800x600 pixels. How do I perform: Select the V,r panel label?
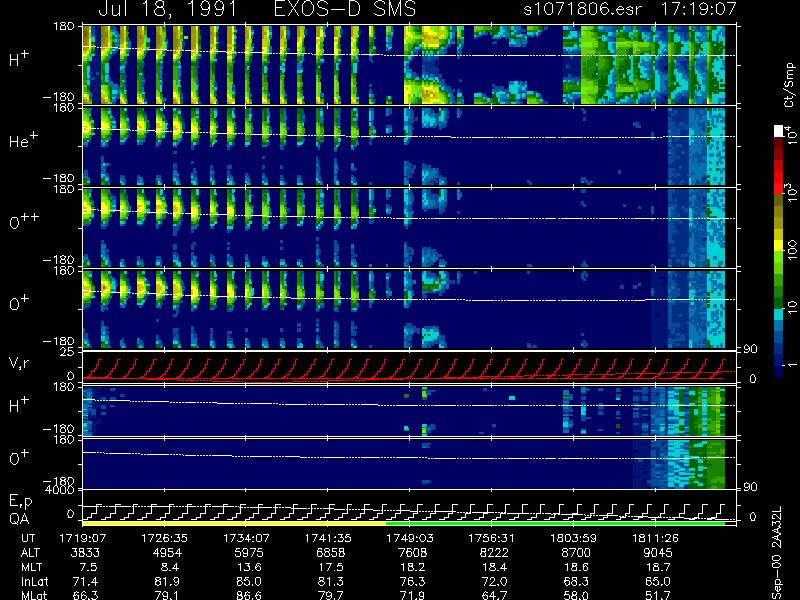coord(19,363)
